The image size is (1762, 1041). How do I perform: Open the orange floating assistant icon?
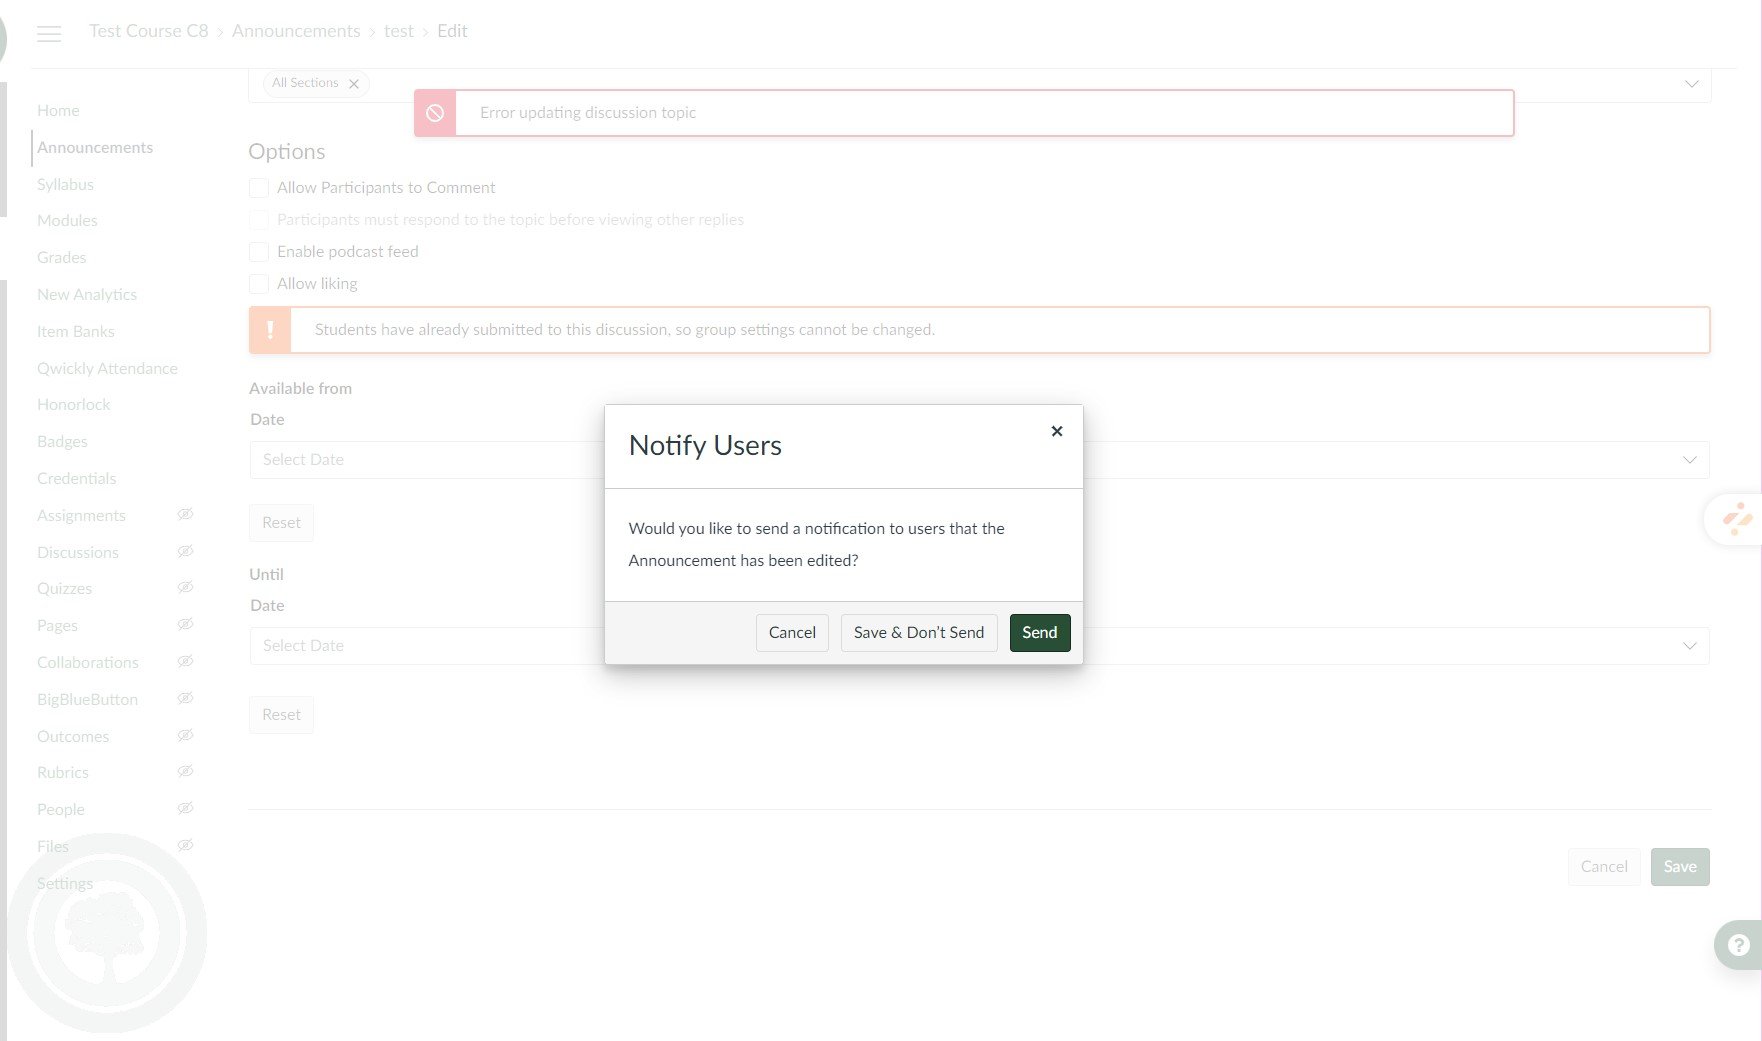pyautogui.click(x=1737, y=519)
